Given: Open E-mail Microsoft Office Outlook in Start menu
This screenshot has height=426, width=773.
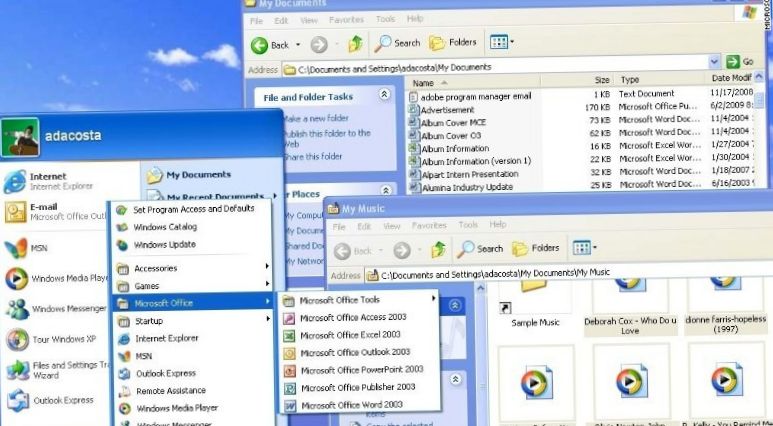Looking at the screenshot, I should tap(55, 212).
